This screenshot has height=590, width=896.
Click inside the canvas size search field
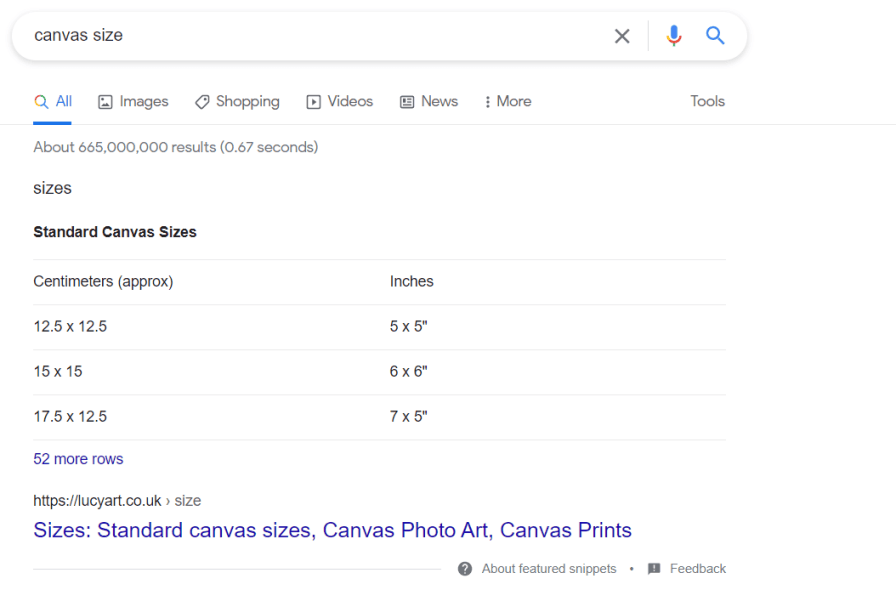point(314,35)
